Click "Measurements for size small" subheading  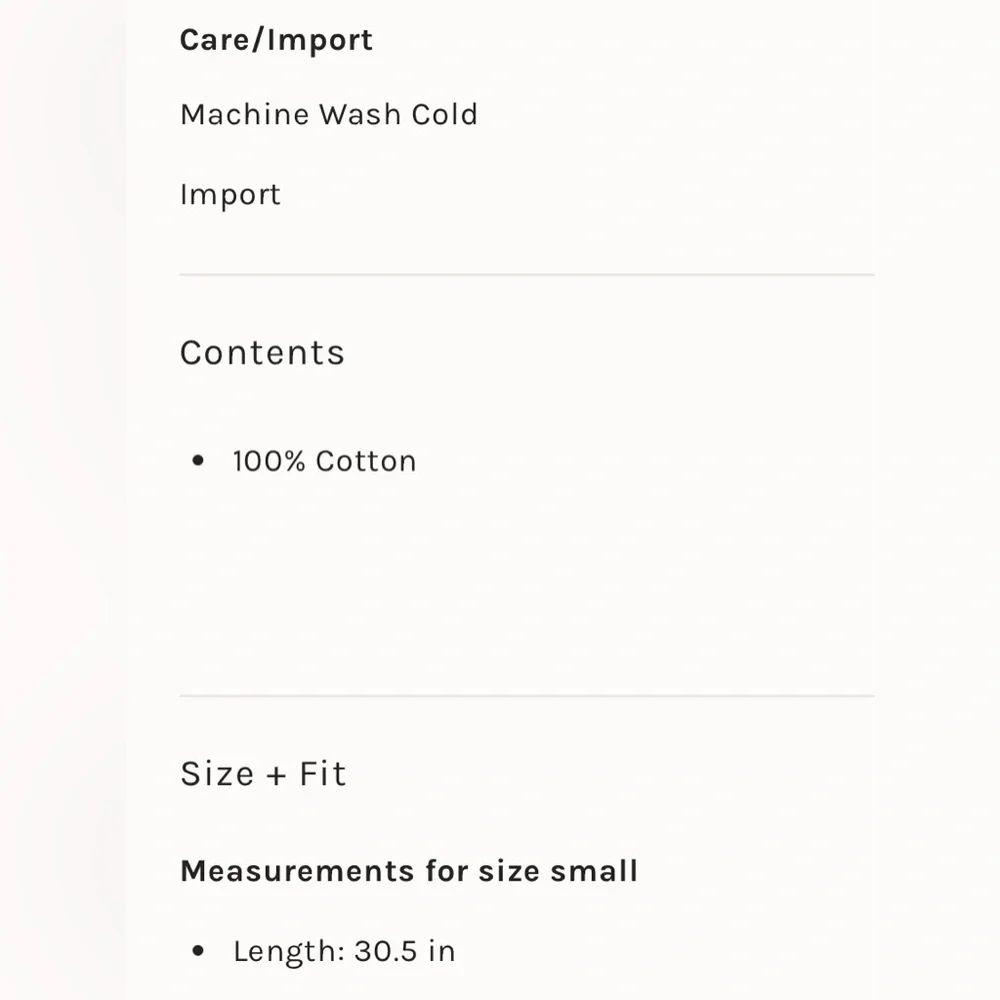pos(408,871)
